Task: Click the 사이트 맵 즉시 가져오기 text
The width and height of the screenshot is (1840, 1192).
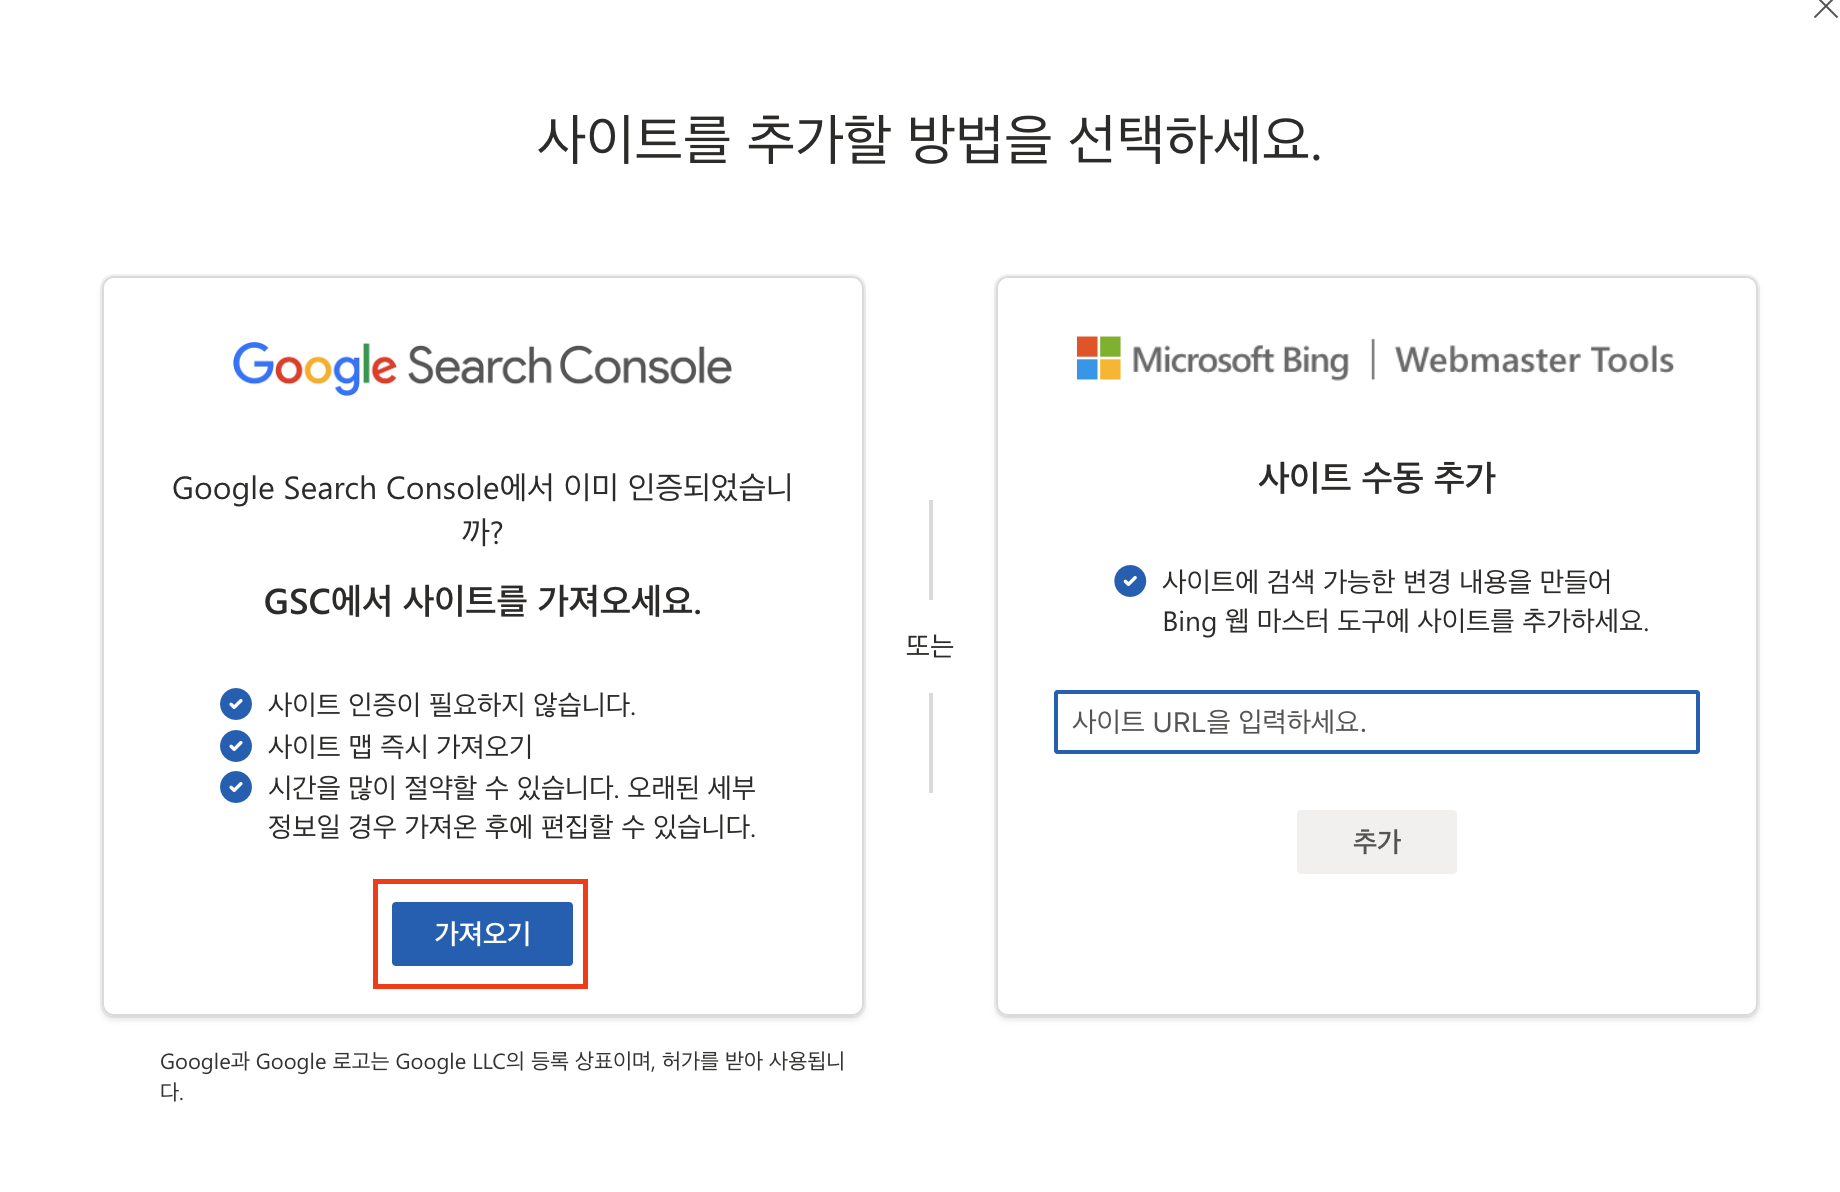Action: (400, 746)
